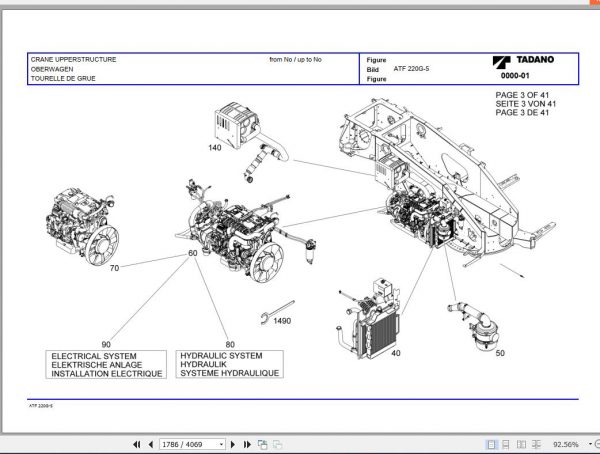The width and height of the screenshot is (600, 454).
Task: Click the 92.56% zoom value
Action: (x=566, y=444)
